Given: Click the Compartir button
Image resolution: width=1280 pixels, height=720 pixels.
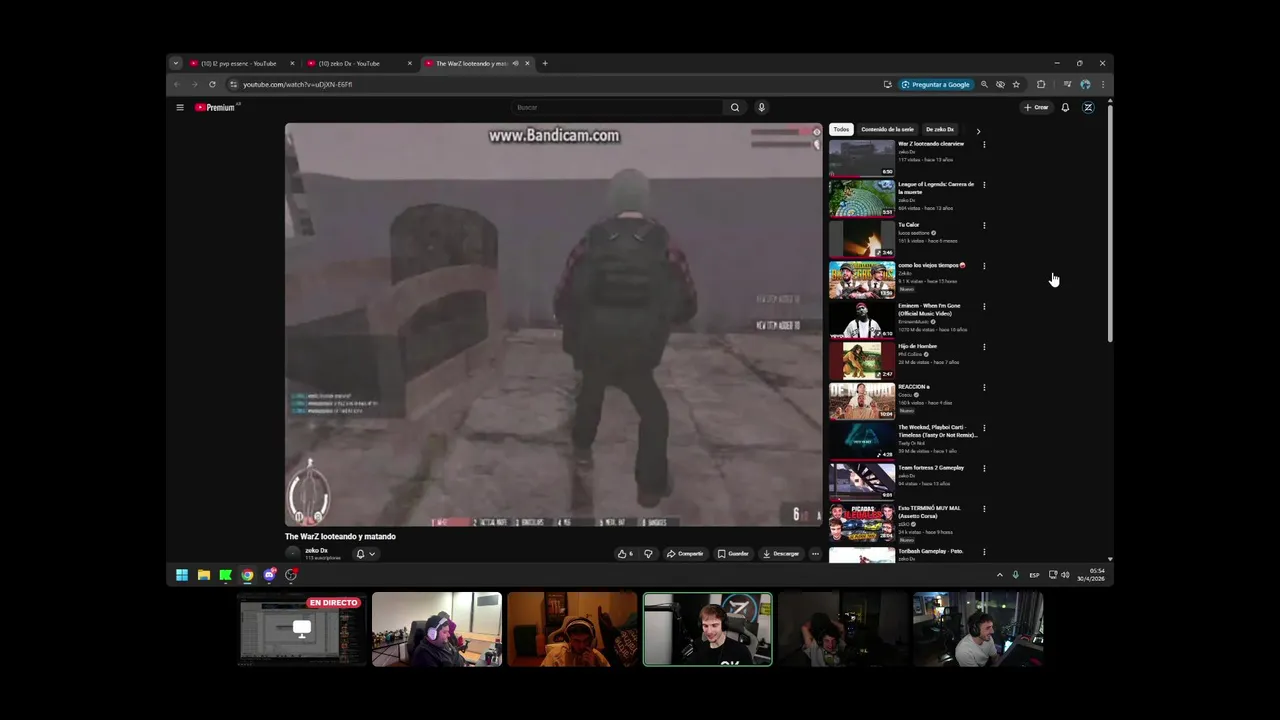Looking at the screenshot, I should click(x=685, y=553).
